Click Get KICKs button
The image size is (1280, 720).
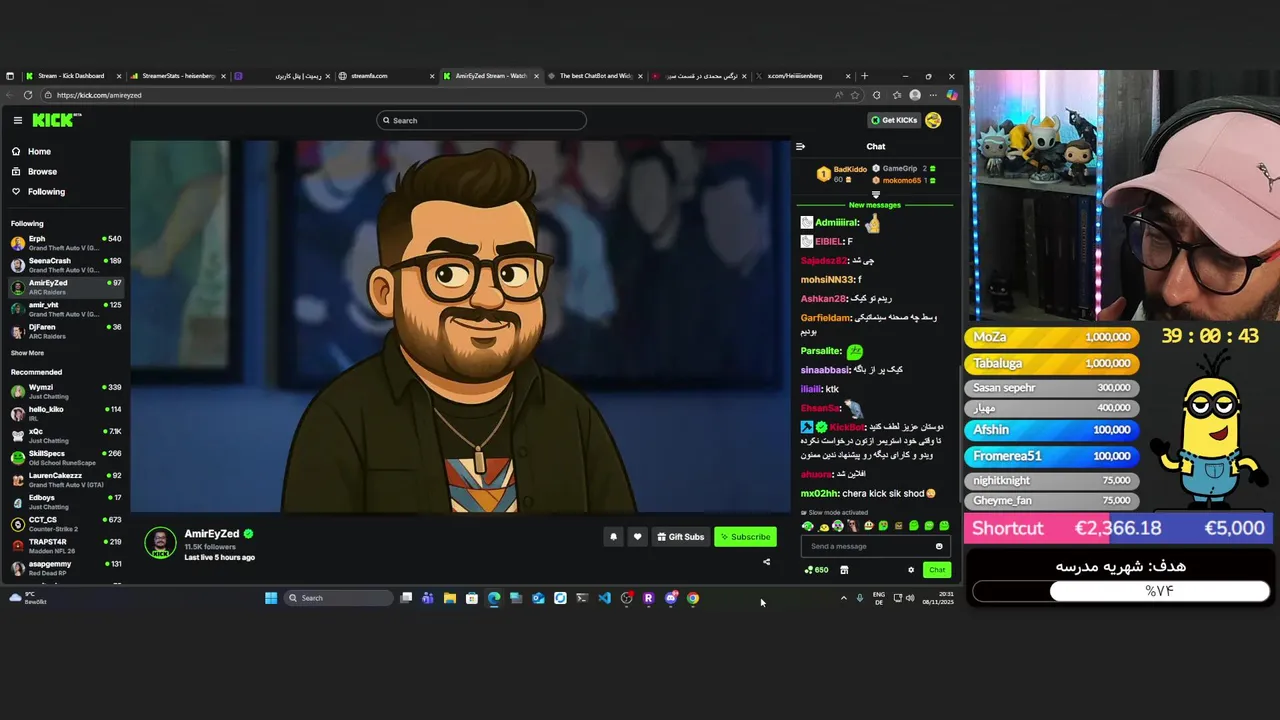(893, 120)
